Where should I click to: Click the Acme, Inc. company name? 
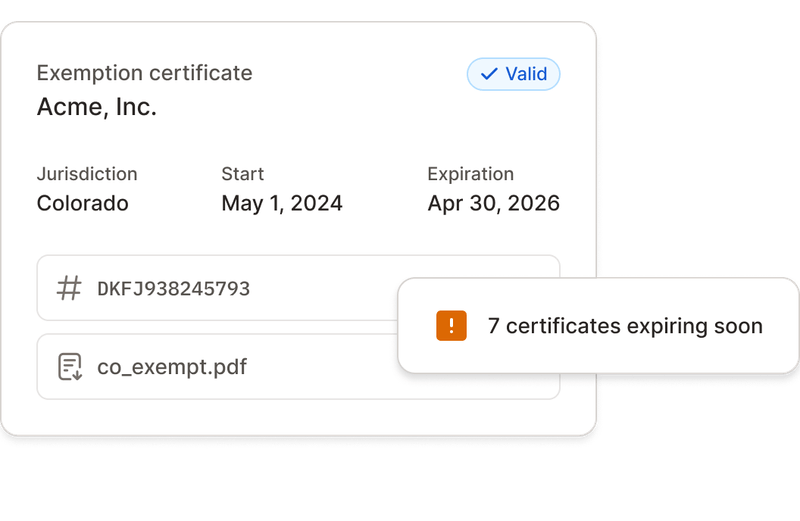coord(96,107)
